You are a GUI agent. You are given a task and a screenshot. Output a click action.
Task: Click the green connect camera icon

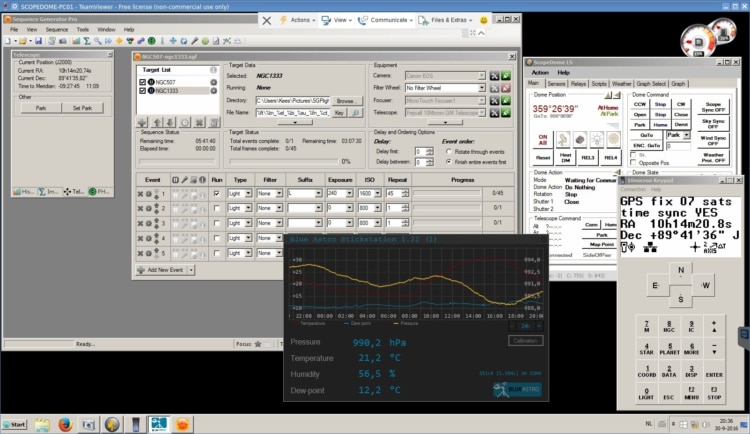point(506,76)
